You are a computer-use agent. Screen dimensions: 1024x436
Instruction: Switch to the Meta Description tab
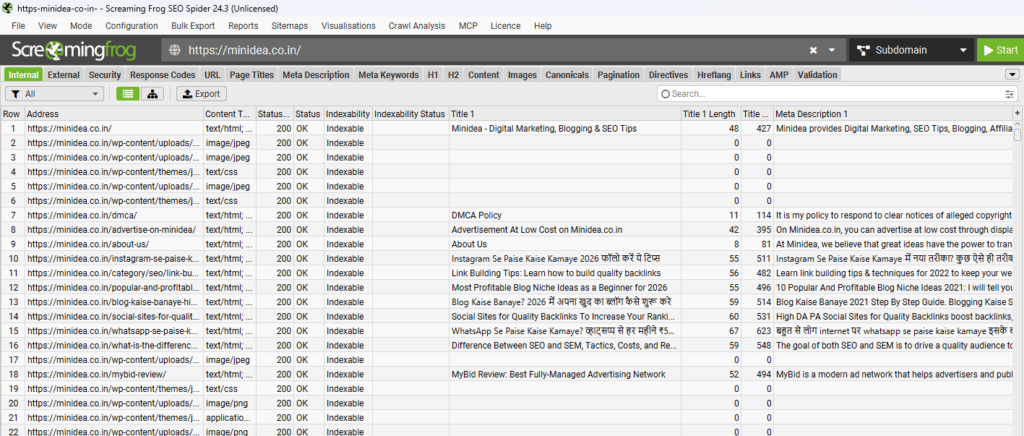[x=316, y=74]
